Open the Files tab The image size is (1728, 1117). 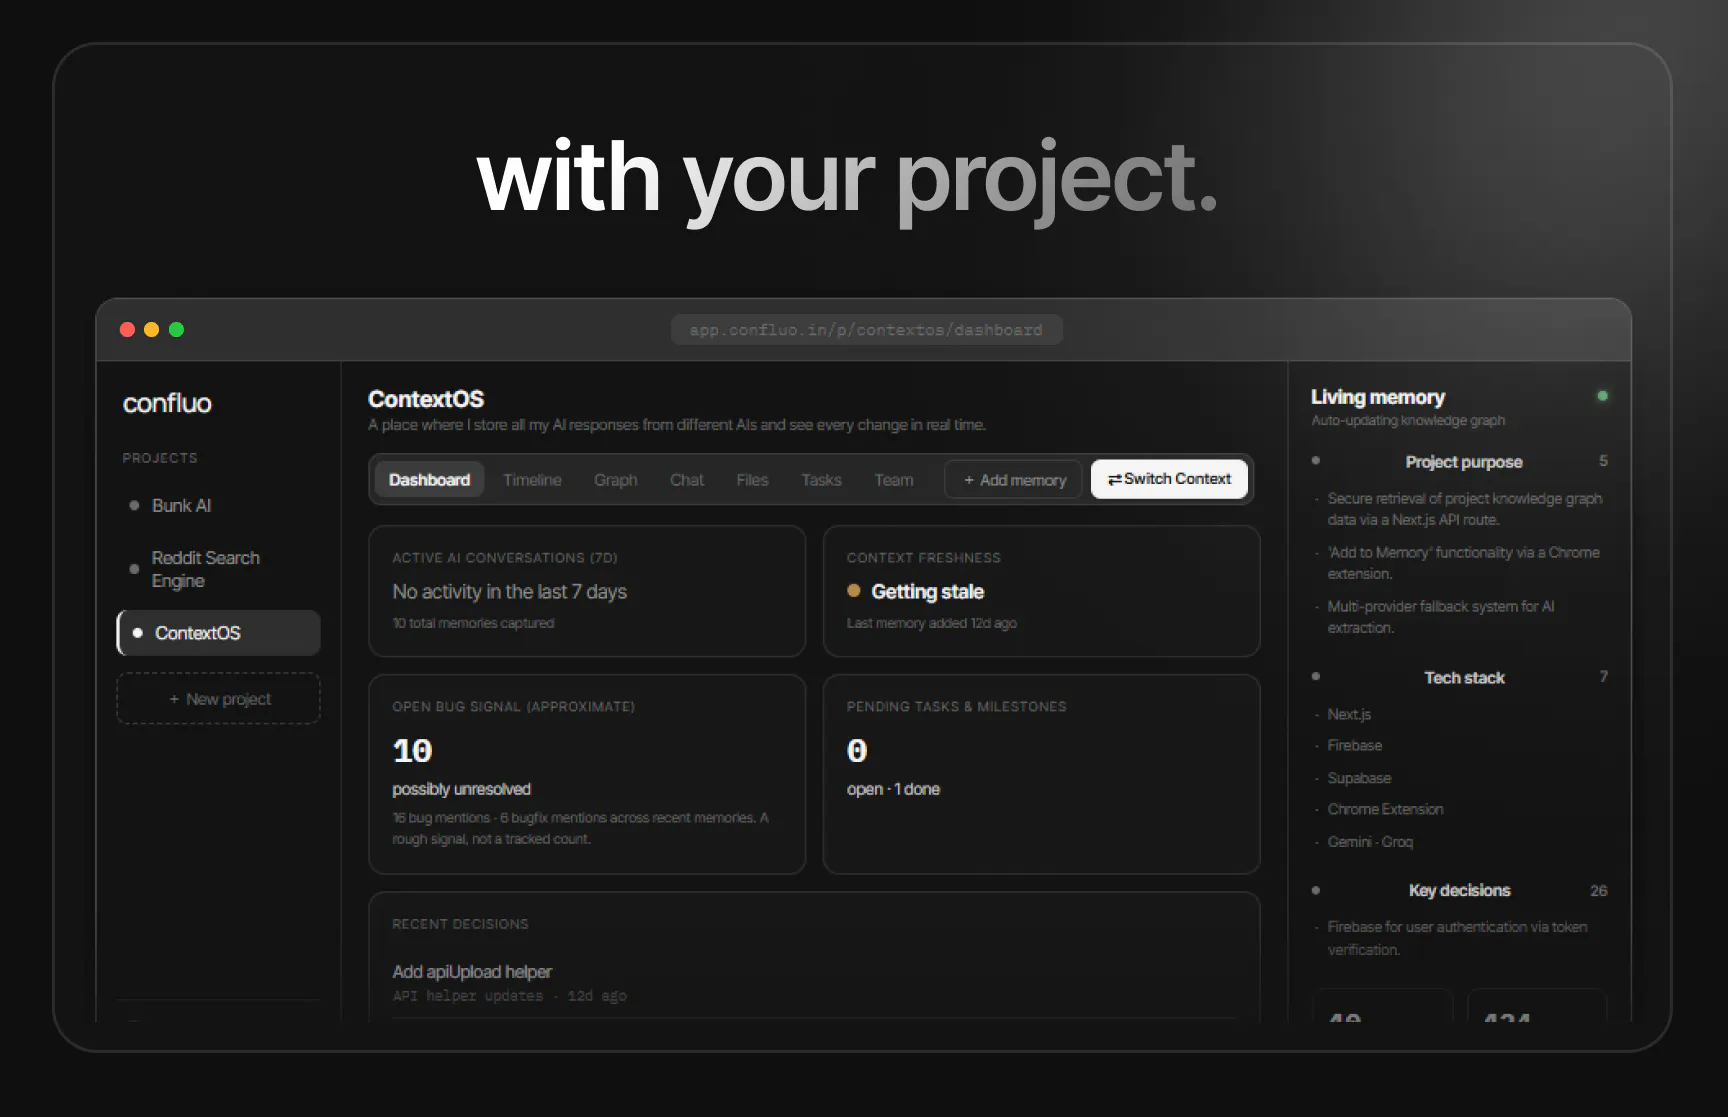click(752, 480)
